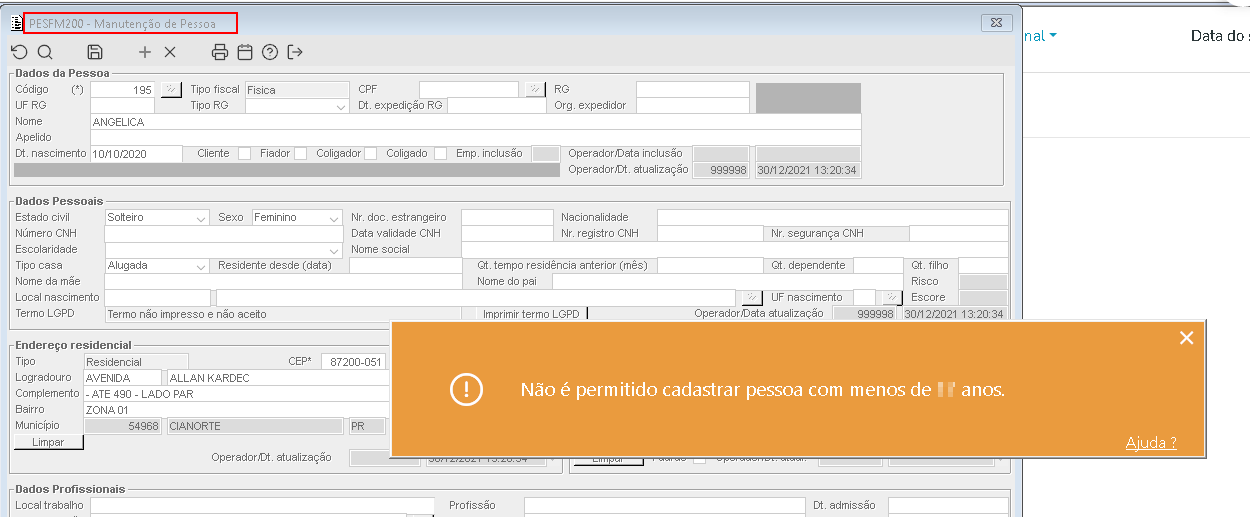Click the Nome social input field
The height and width of the screenshot is (517, 1250).
tap(734, 249)
